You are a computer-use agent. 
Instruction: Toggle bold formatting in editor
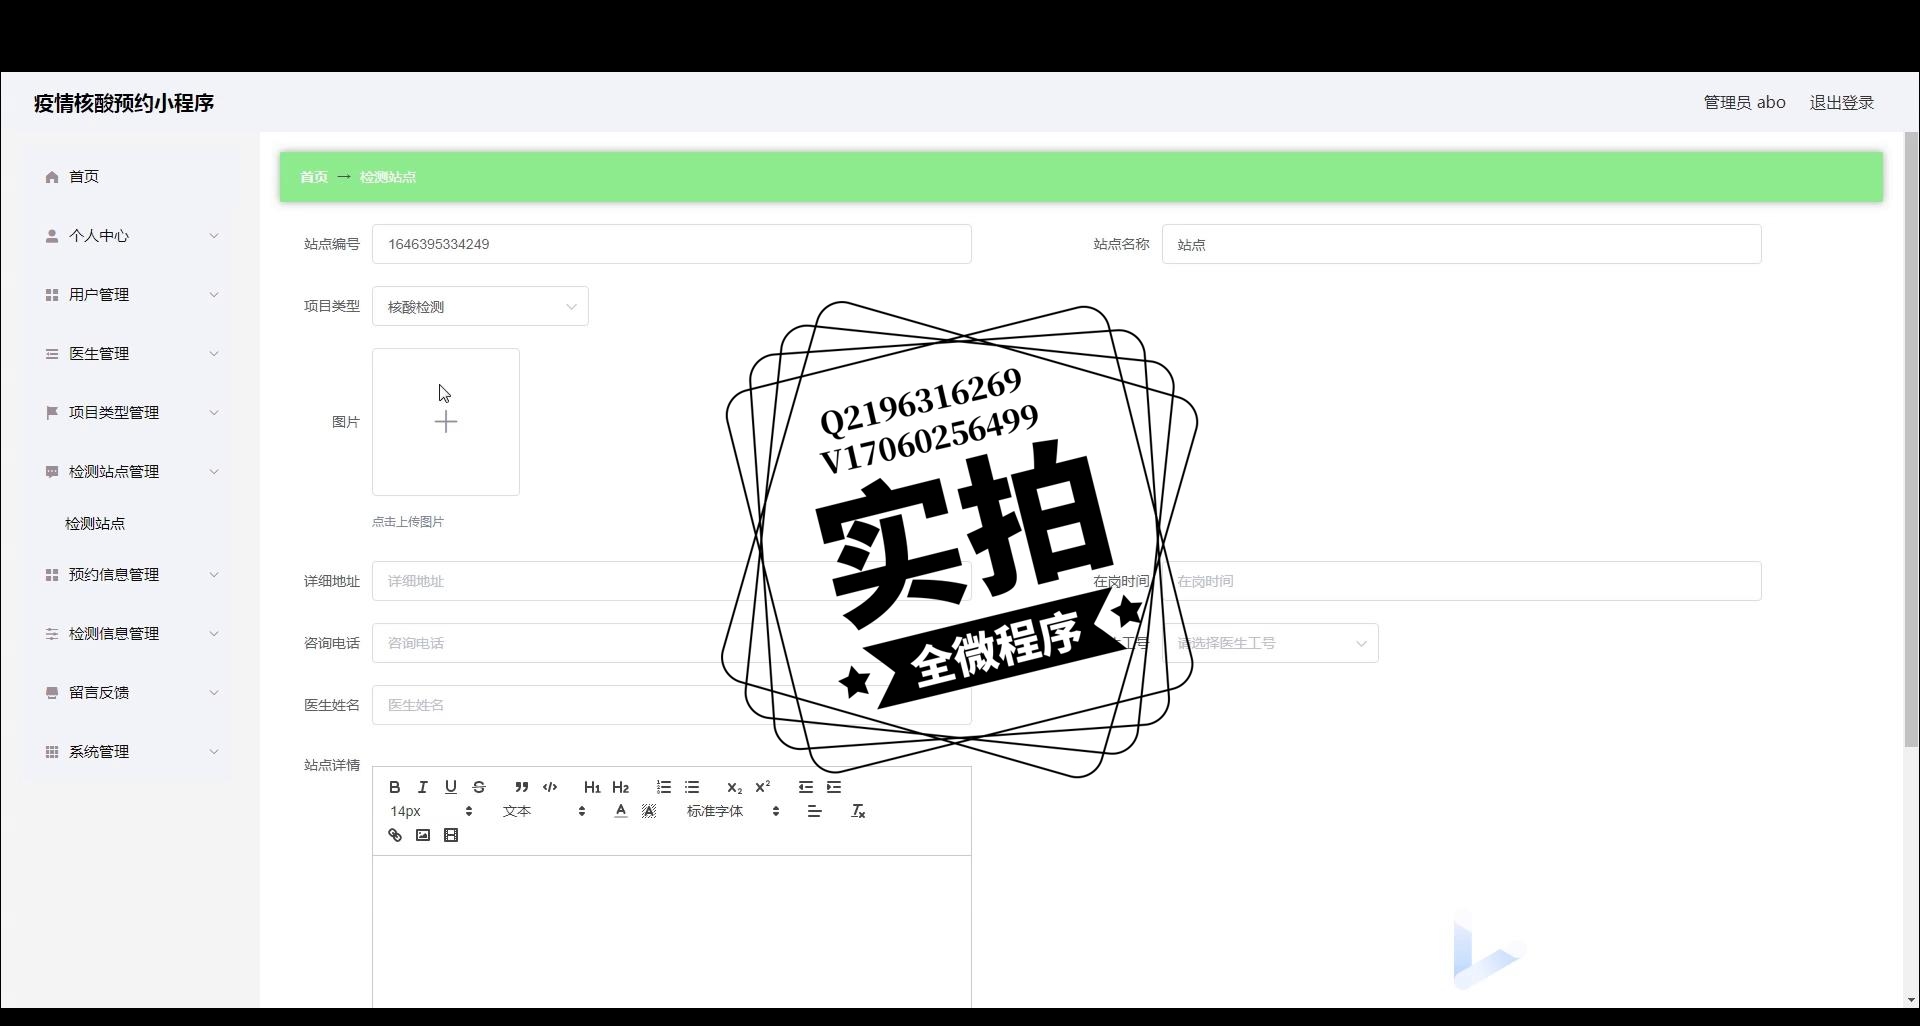click(x=394, y=787)
